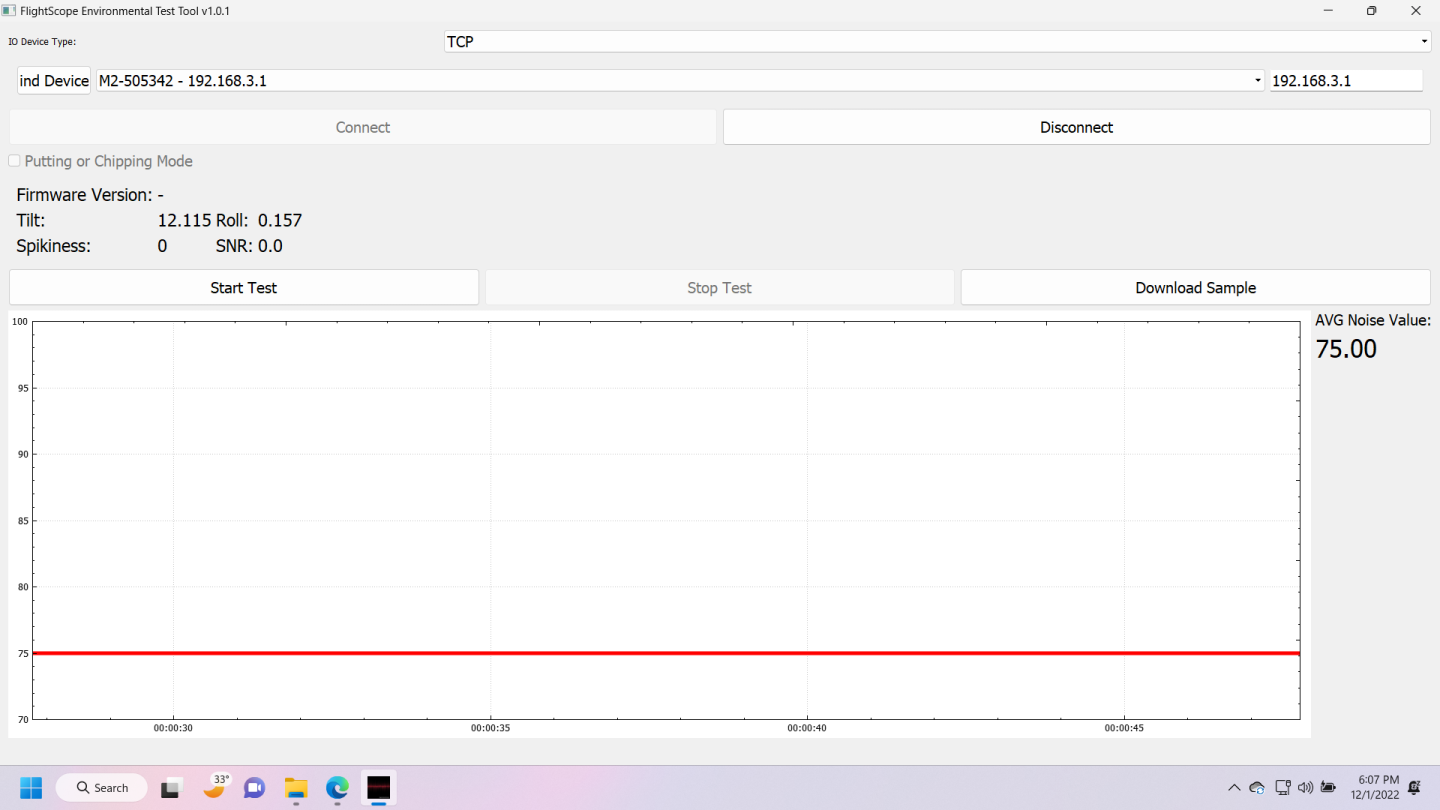The height and width of the screenshot is (810, 1440).
Task: Show hidden system tray icons chevron
Action: (1234, 788)
